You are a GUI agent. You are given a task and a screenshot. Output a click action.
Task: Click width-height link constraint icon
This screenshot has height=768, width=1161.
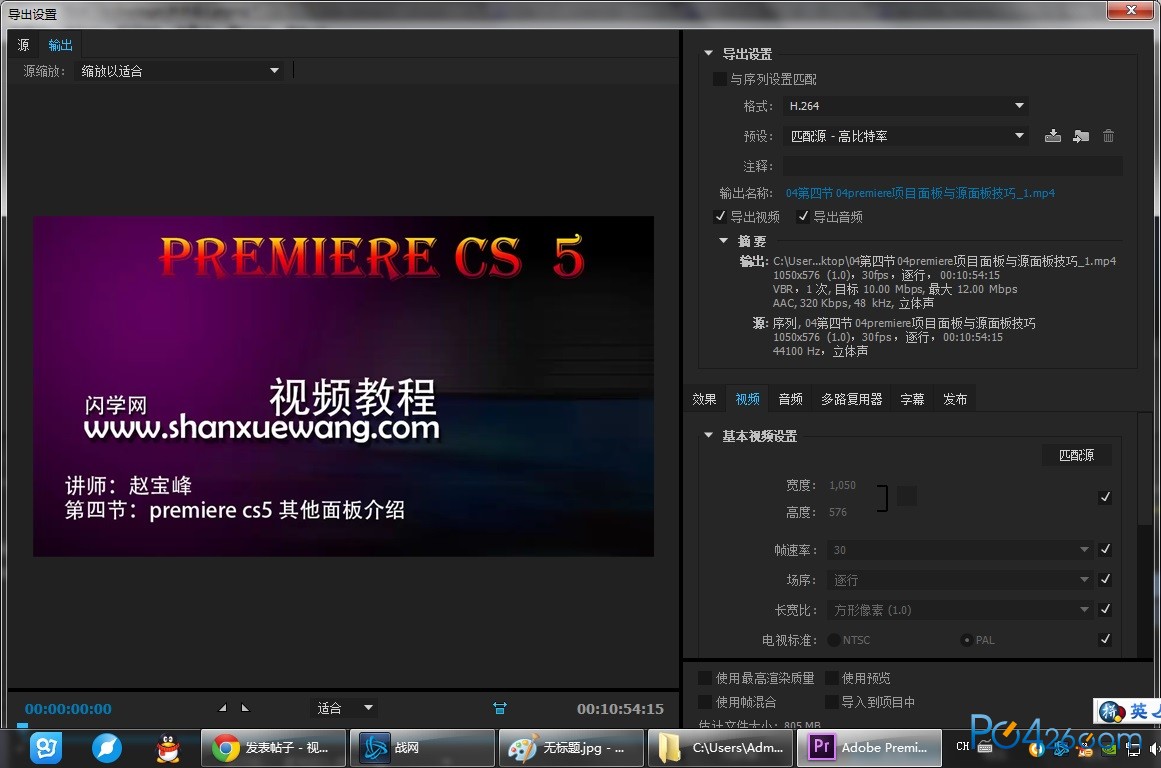point(882,498)
